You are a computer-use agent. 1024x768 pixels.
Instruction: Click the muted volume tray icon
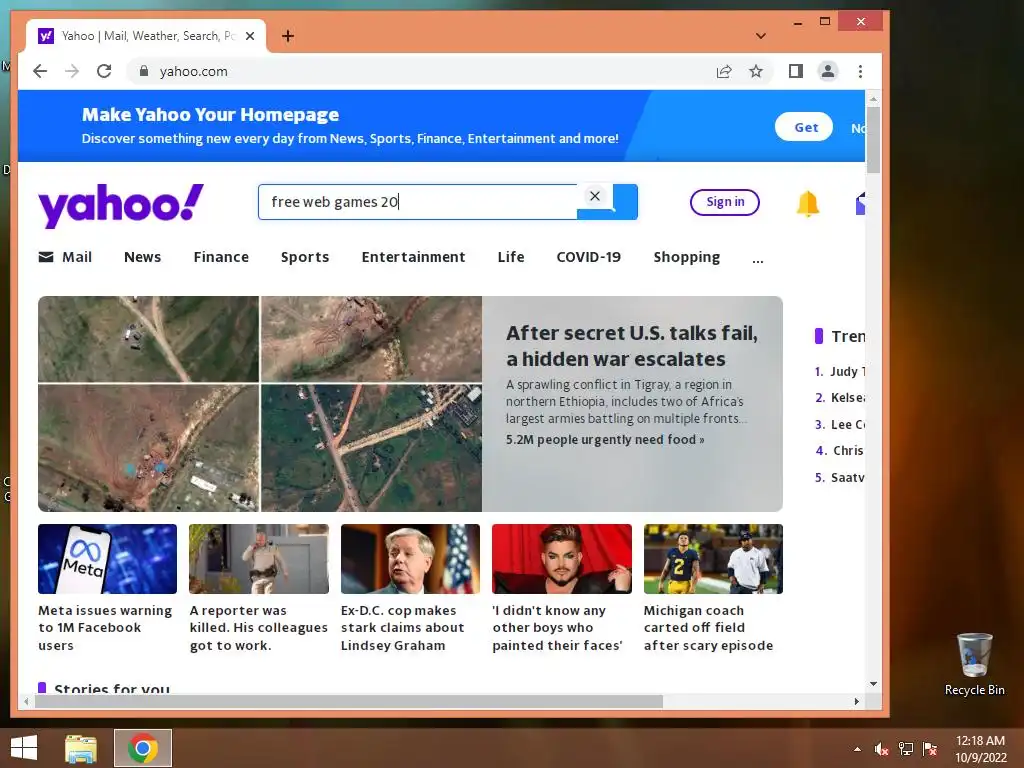pos(882,749)
